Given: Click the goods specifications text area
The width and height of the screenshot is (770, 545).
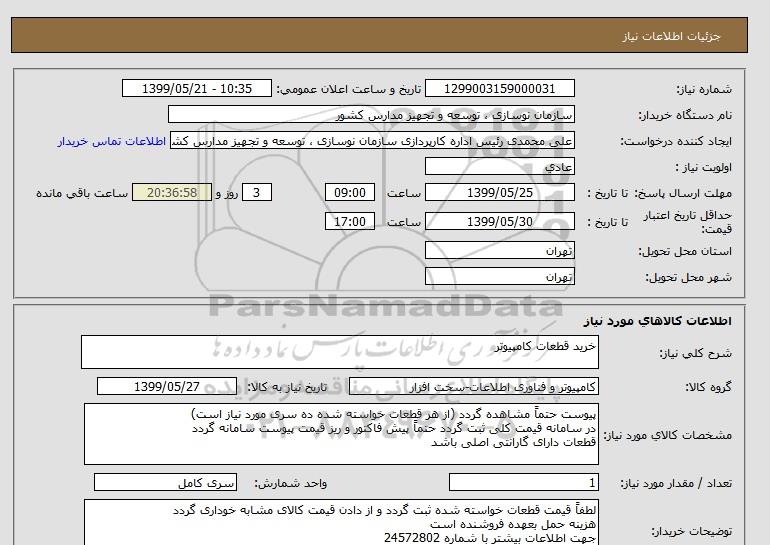Looking at the screenshot, I should (x=341, y=434).
